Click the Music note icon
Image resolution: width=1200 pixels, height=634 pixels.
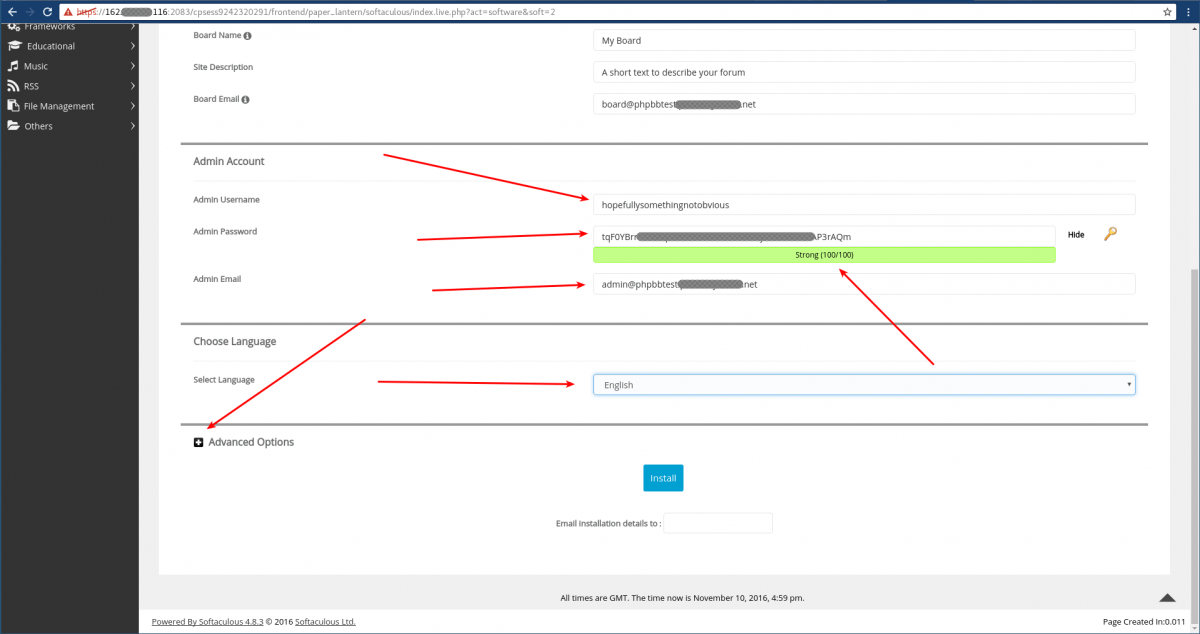(x=13, y=66)
